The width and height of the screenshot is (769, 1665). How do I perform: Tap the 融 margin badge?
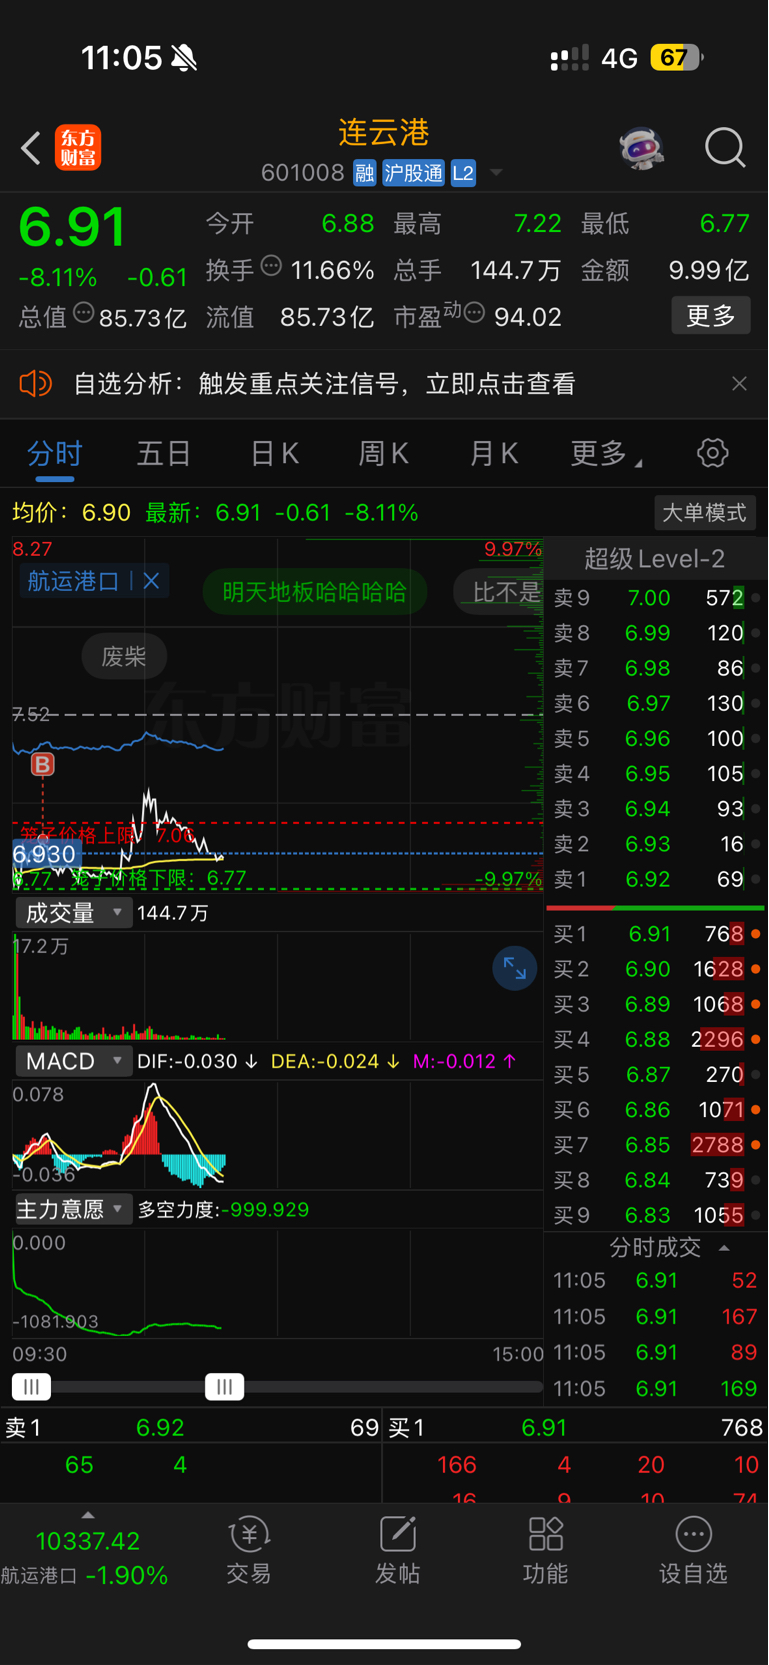(x=364, y=173)
